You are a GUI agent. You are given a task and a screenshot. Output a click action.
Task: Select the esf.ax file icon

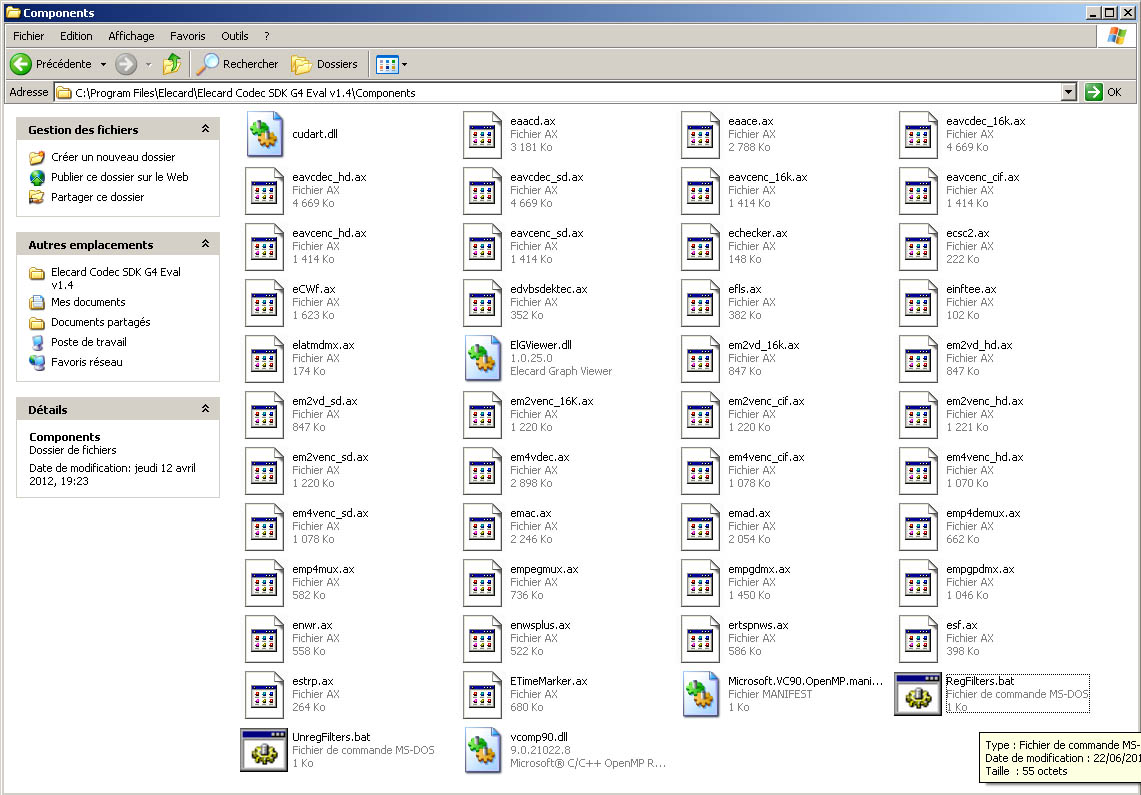pos(918,638)
